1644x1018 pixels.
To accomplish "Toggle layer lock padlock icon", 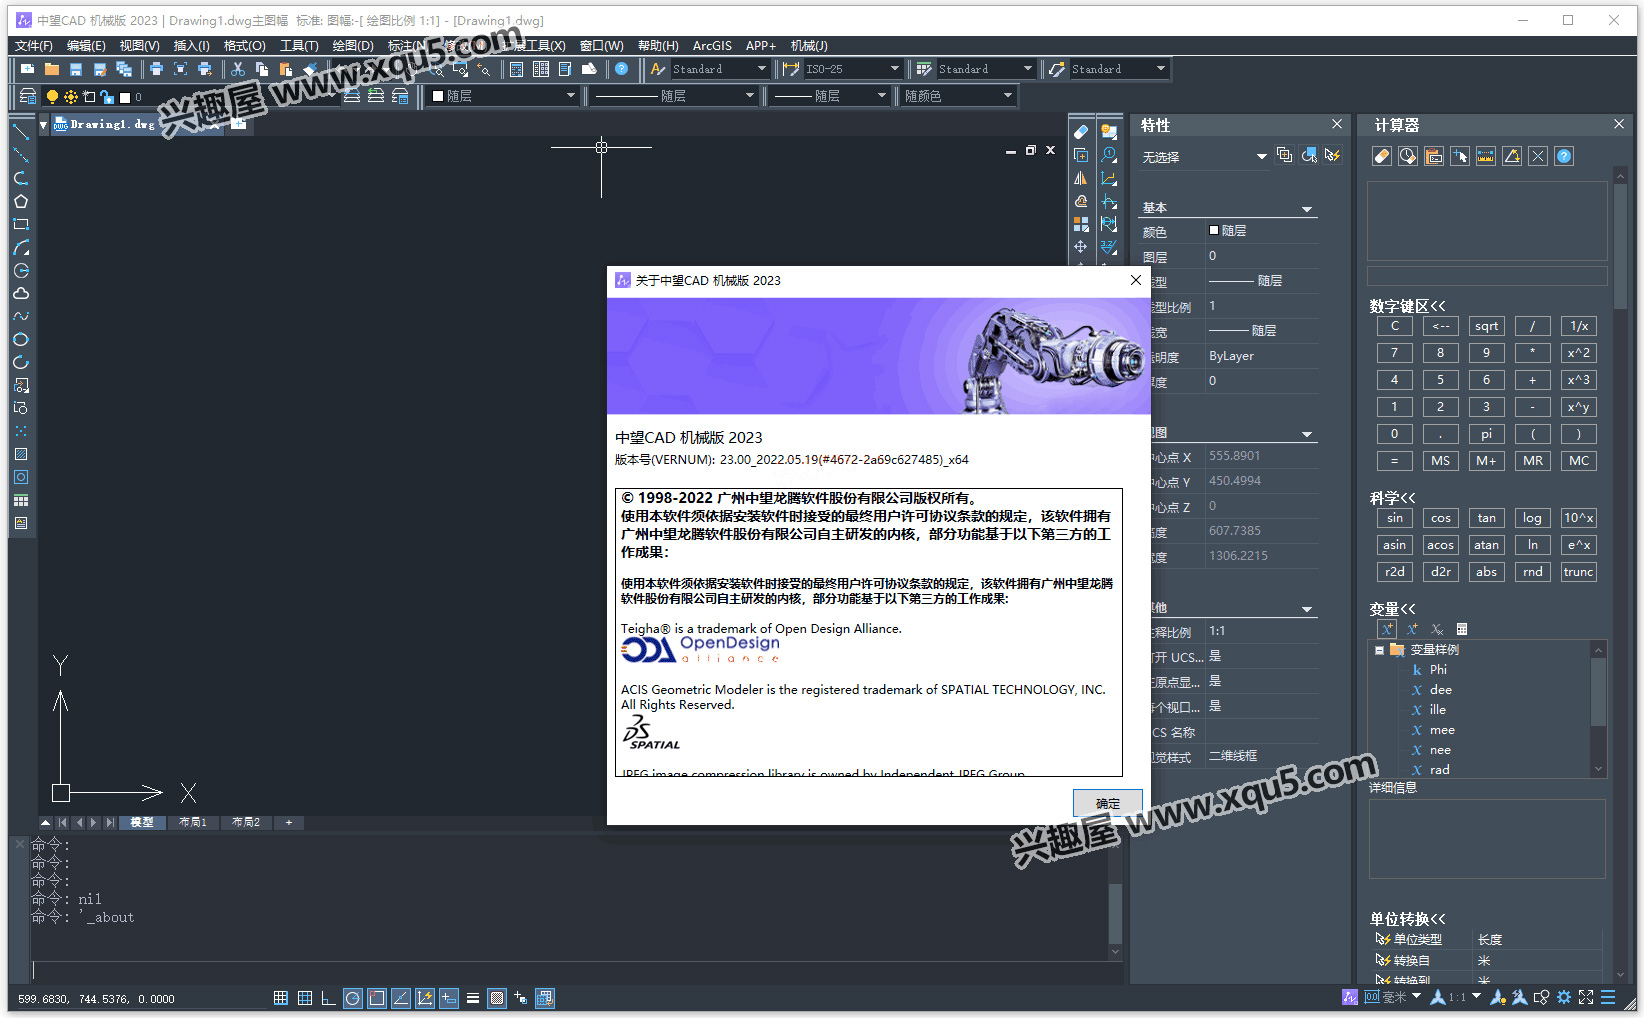I will click(x=107, y=97).
